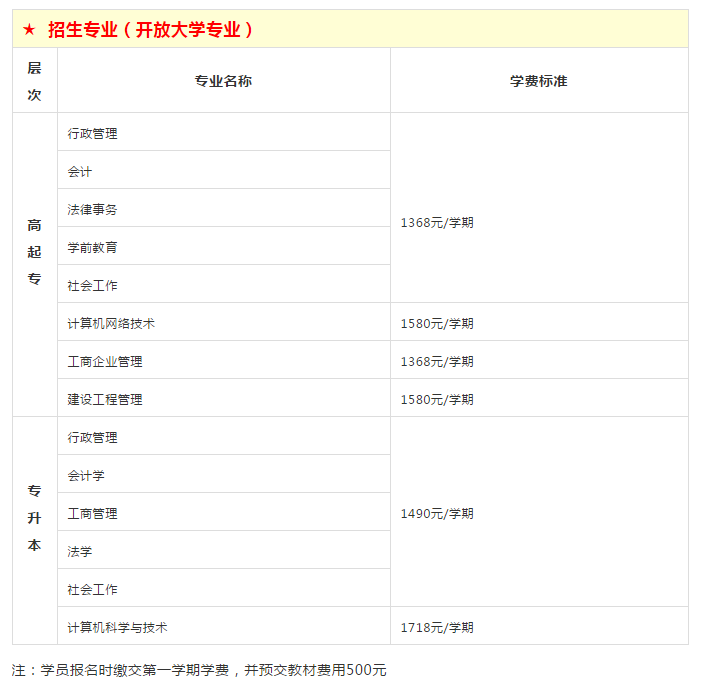Click the 层次 column header
Screen dimensions: 709x687
[35, 81]
